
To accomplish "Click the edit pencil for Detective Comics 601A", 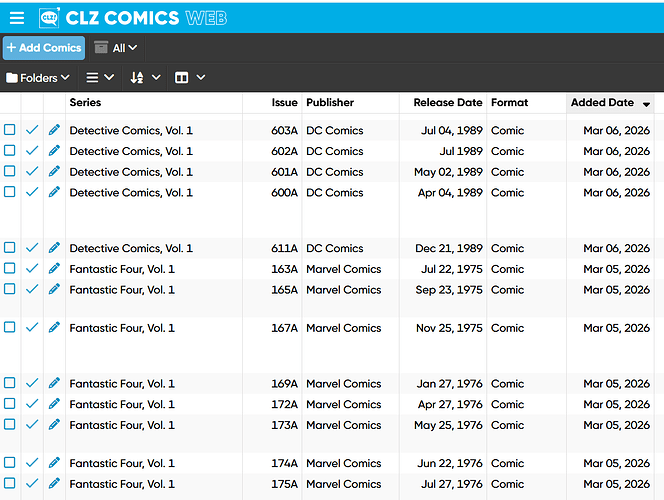I will [54, 171].
